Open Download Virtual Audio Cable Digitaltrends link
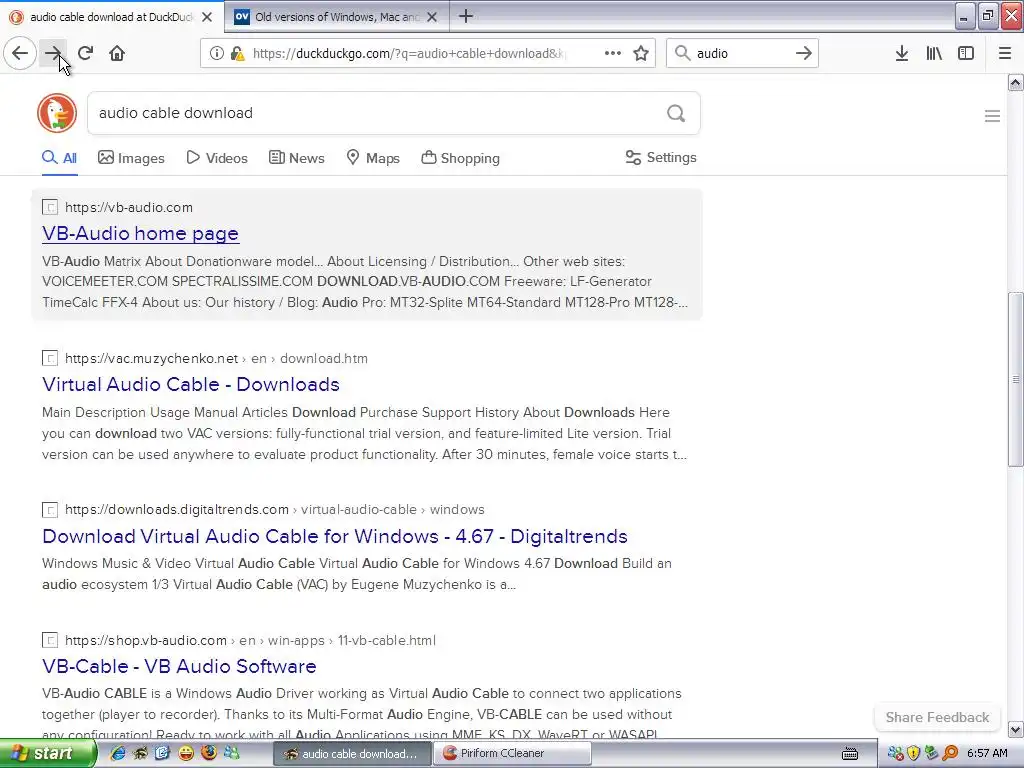Image resolution: width=1024 pixels, height=768 pixels. (334, 536)
